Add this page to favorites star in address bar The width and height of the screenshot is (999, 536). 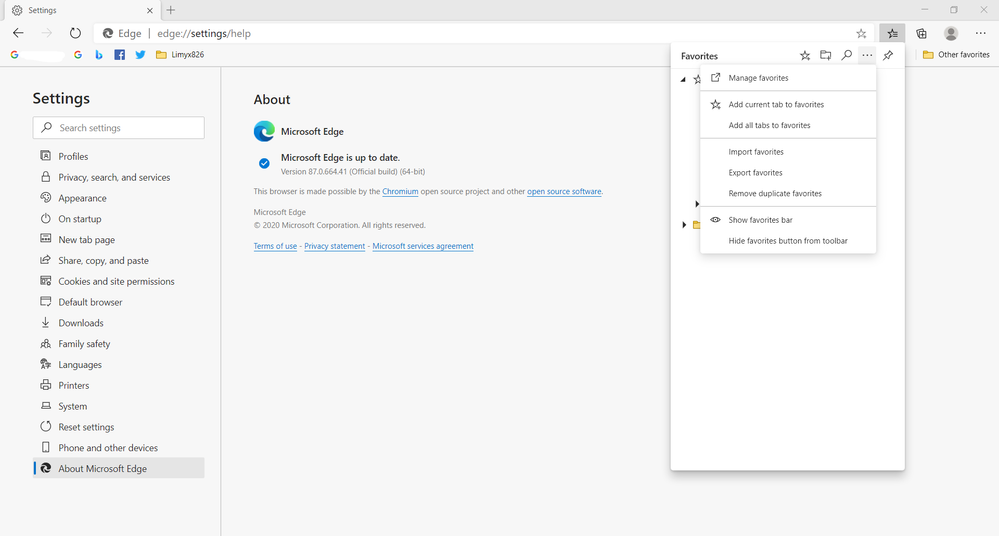861,34
